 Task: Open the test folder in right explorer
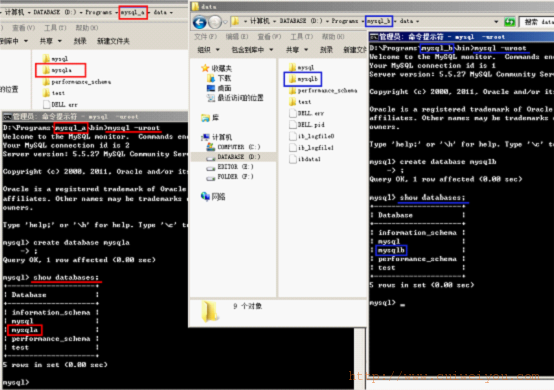(x=300, y=102)
